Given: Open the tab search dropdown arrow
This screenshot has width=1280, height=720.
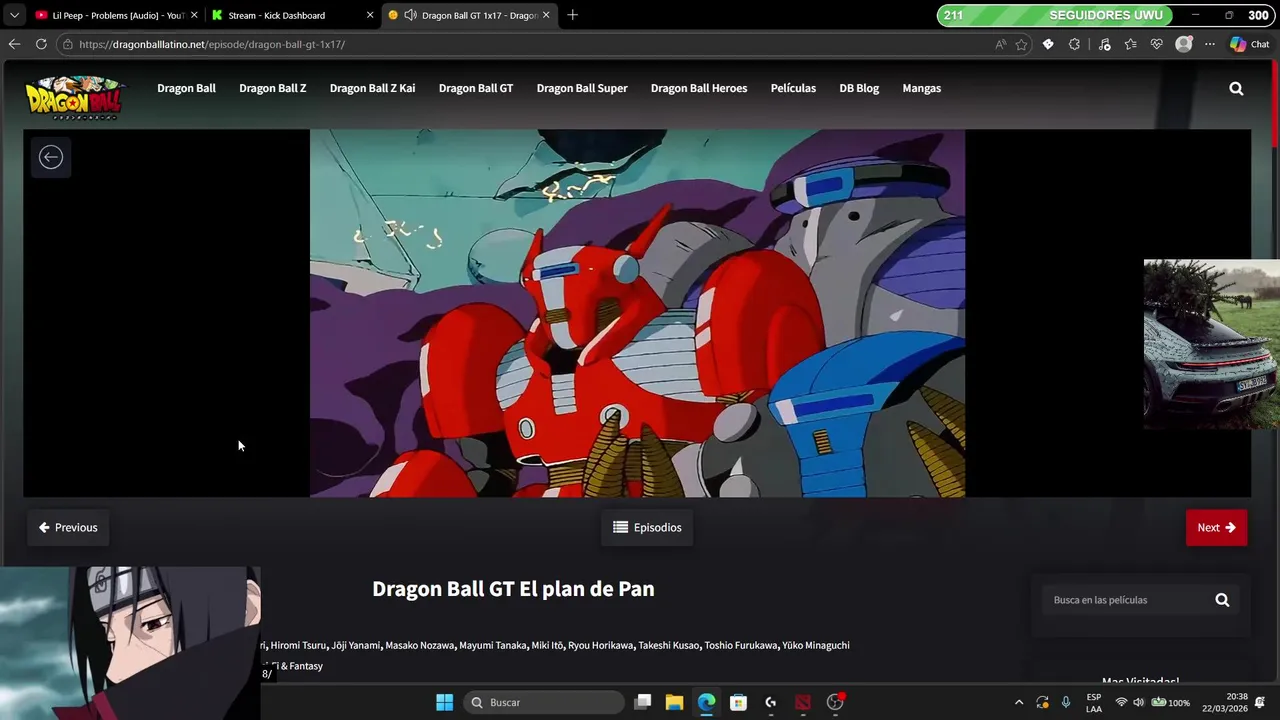Looking at the screenshot, I should click(x=14, y=15).
